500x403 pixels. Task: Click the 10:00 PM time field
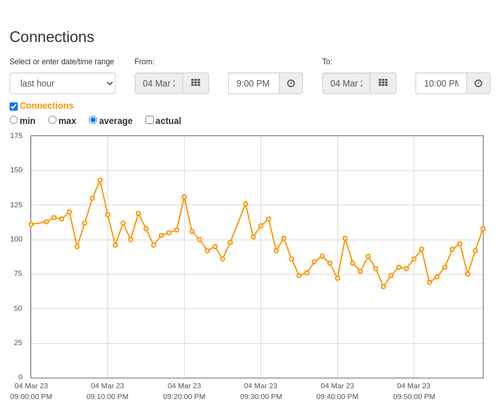[441, 83]
